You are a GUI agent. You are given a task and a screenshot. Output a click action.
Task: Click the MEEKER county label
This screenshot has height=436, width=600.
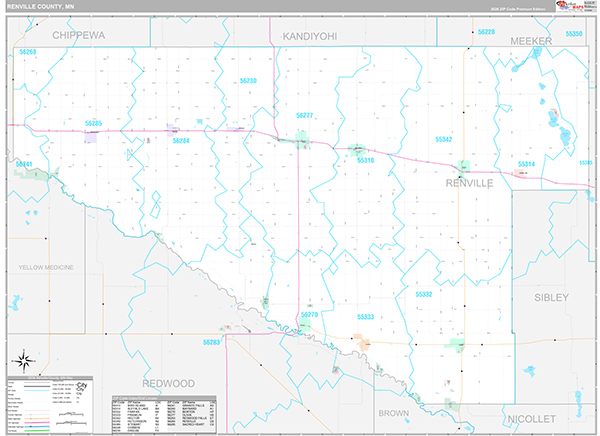tap(531, 41)
